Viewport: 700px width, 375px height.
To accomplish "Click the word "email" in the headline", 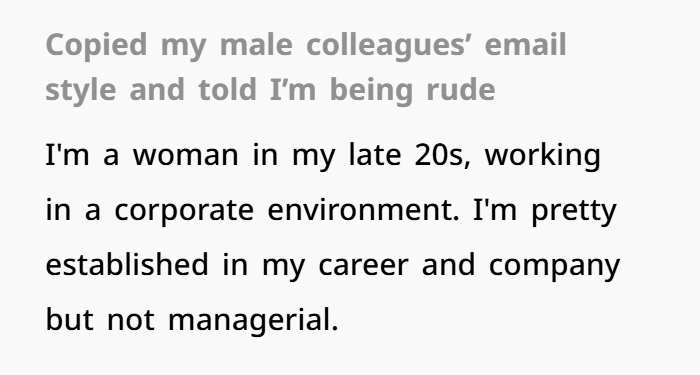I will tap(525, 45).
